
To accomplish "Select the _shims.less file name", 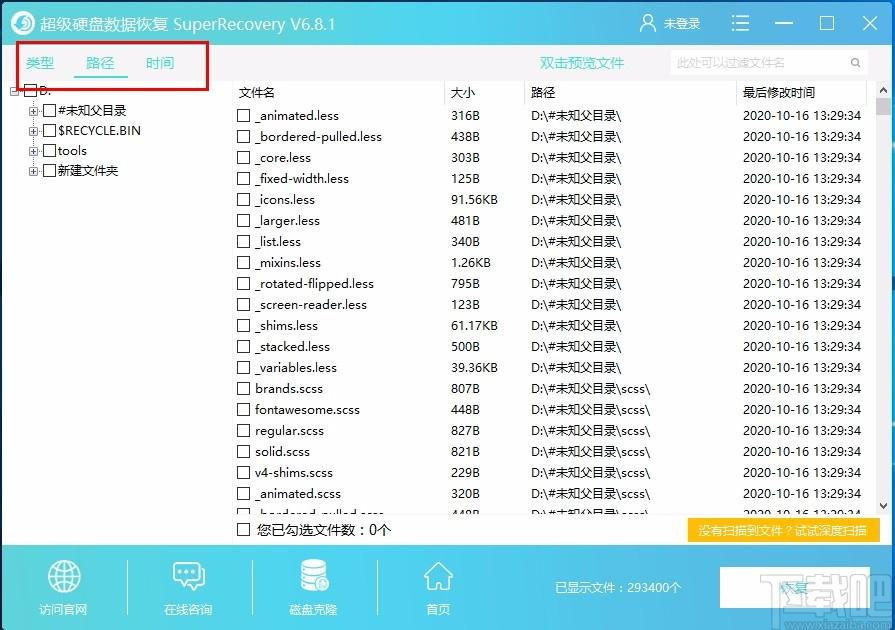I will pyautogui.click(x=287, y=326).
